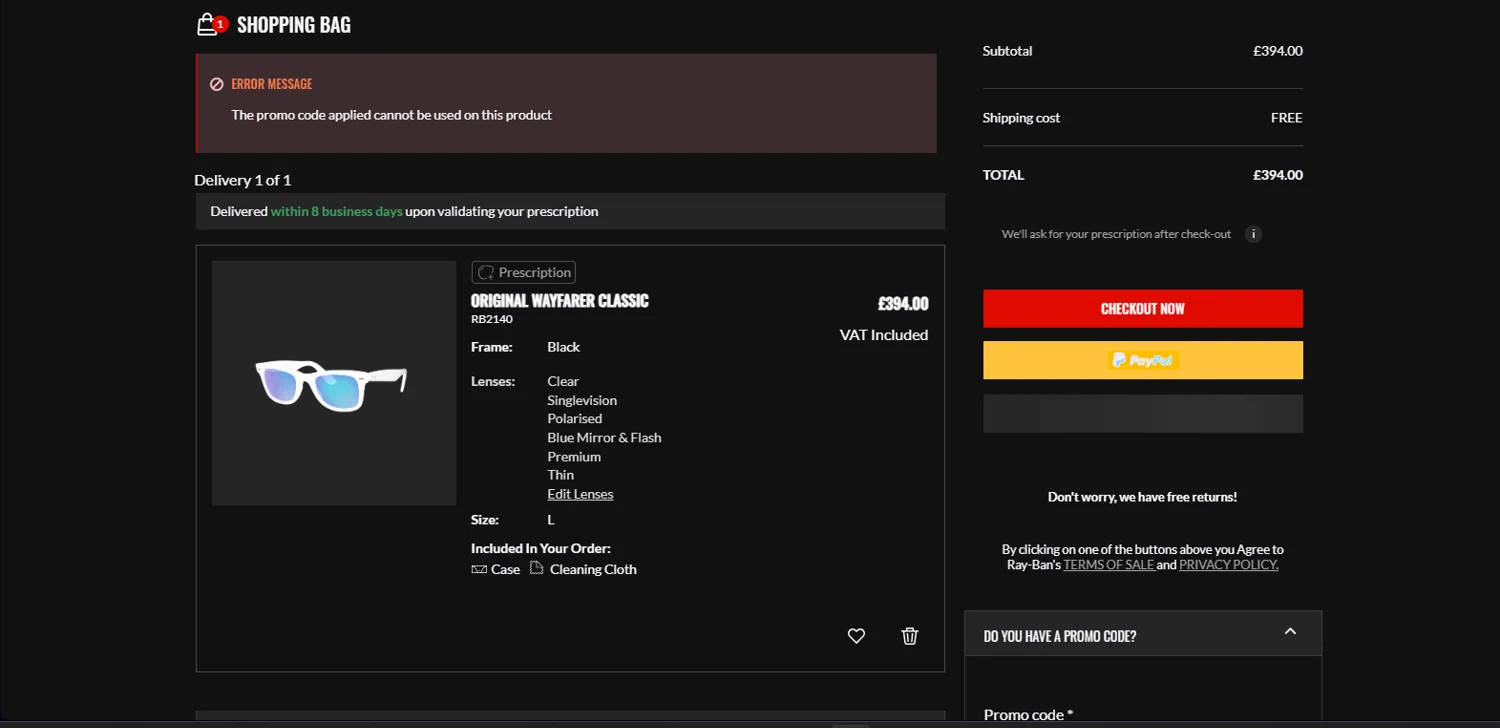The width and height of the screenshot is (1500, 728).
Task: Click the promo code error message text
Action: coord(392,115)
